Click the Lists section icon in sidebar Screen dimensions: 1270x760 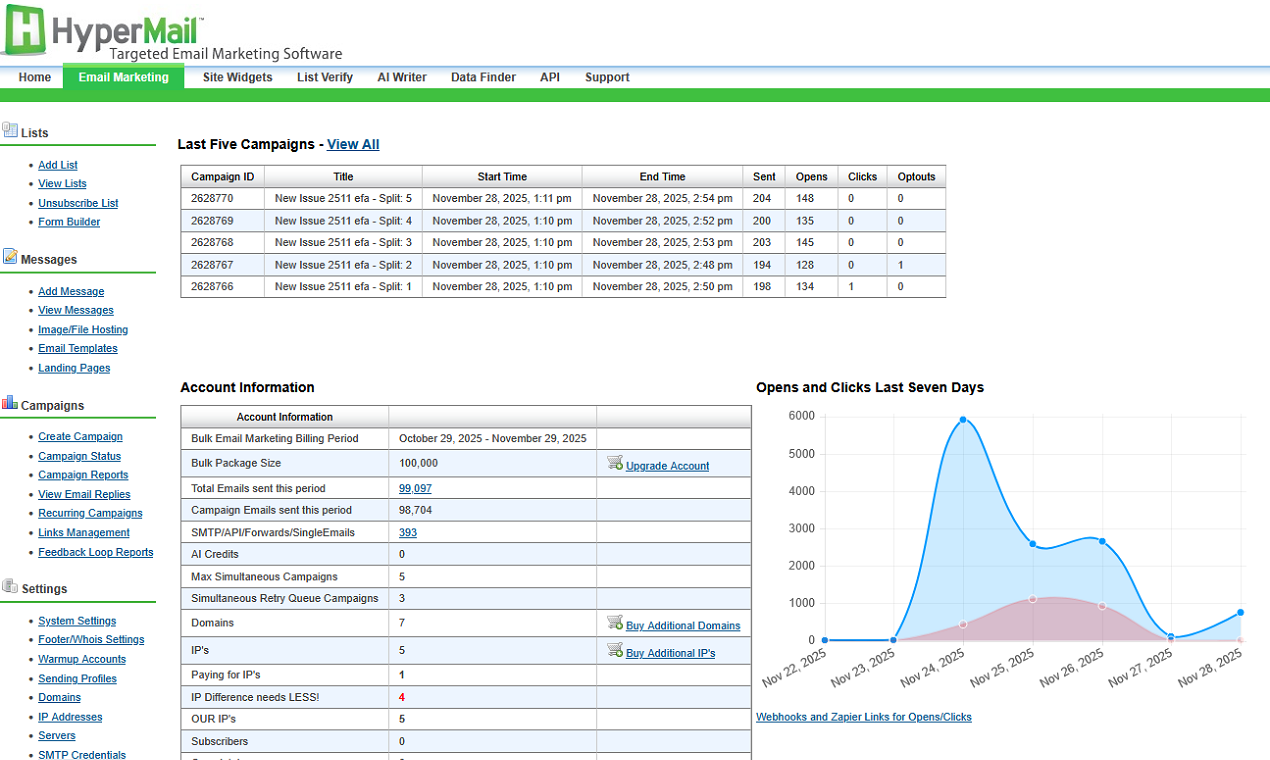[10, 131]
